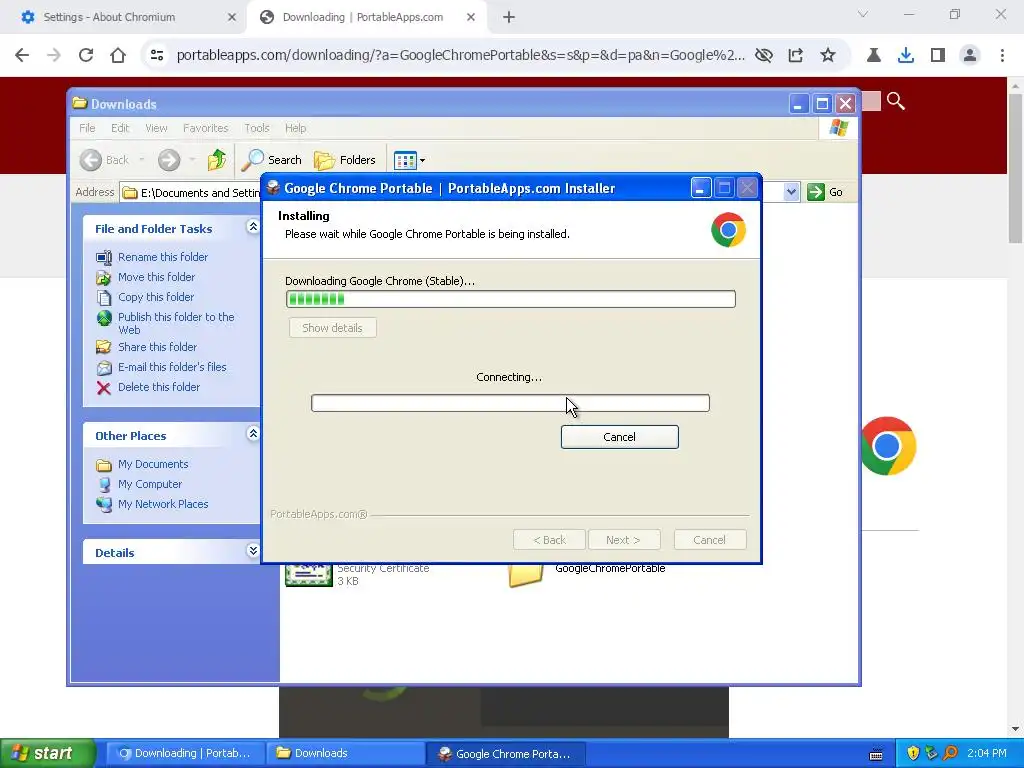The width and height of the screenshot is (1024, 768).
Task: Click the installer progress bar
Action: click(510, 299)
